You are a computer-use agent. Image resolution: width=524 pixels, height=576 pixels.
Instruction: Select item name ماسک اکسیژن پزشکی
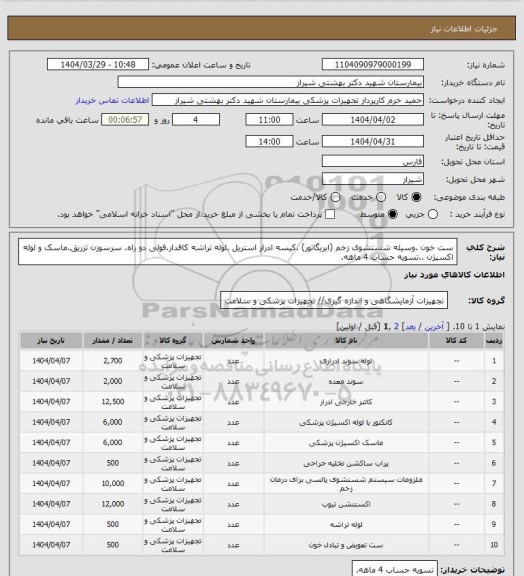[x=346, y=443]
